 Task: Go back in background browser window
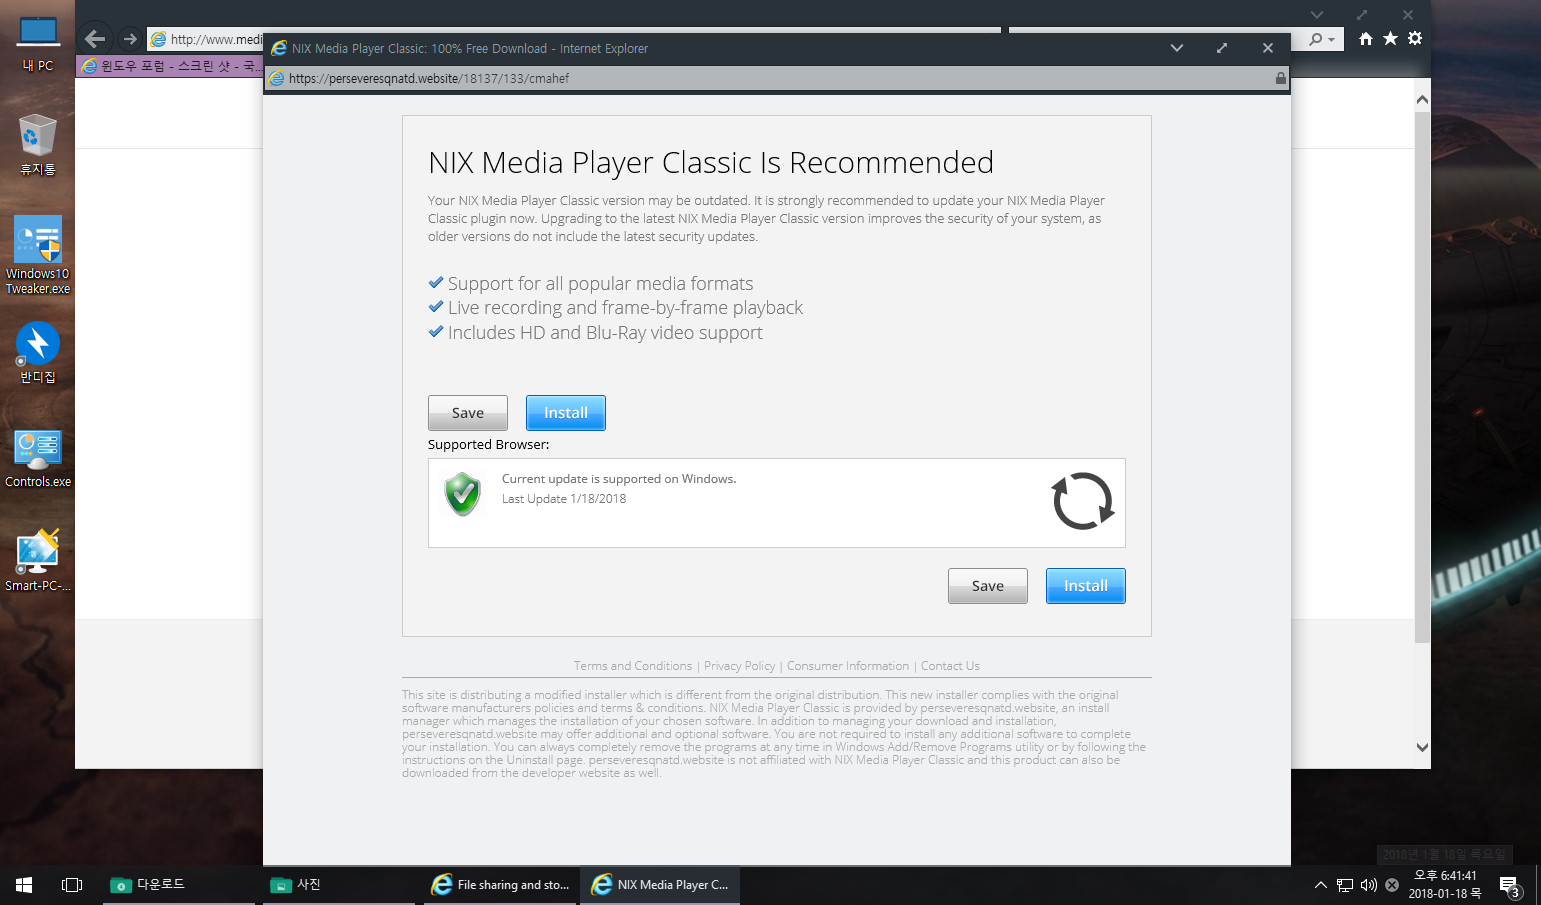pyautogui.click(x=95, y=39)
